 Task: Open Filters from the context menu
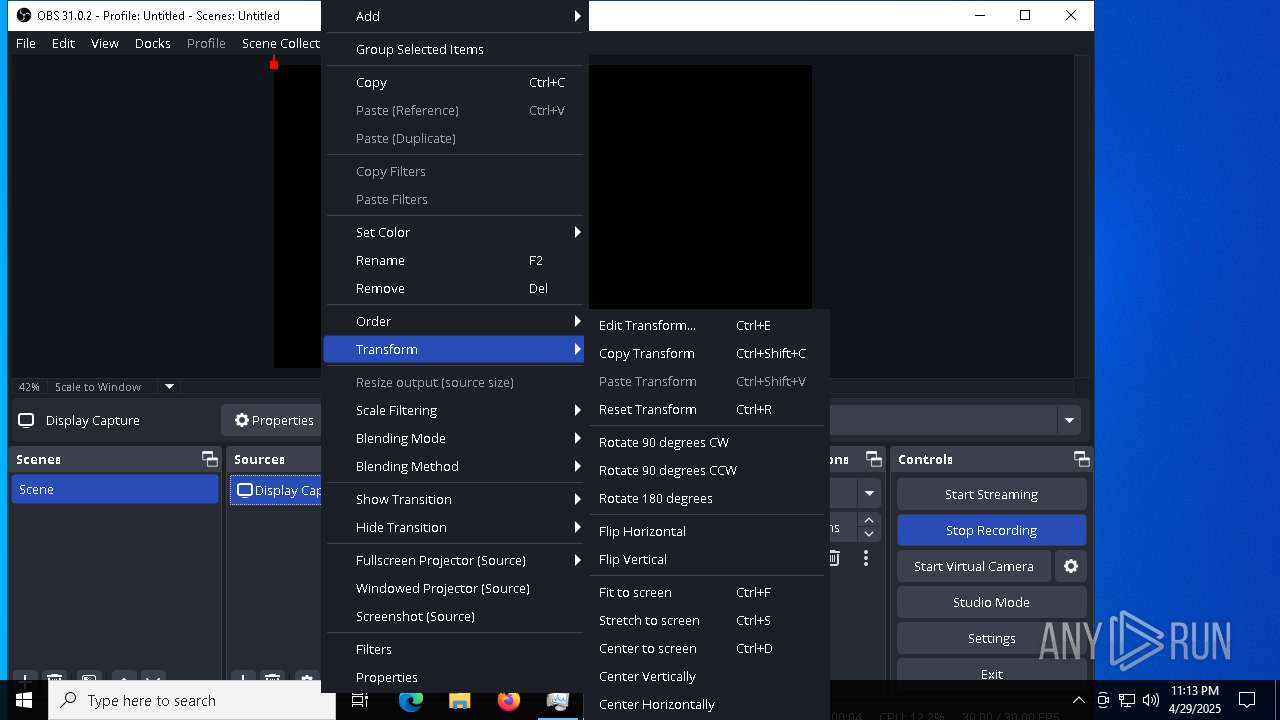pos(454,649)
